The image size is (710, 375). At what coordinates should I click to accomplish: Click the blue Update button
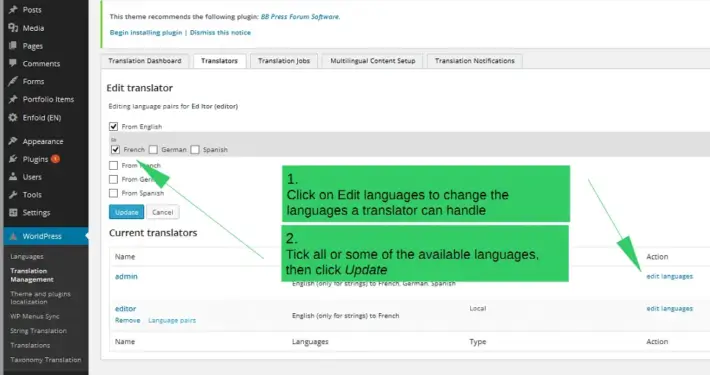(126, 212)
